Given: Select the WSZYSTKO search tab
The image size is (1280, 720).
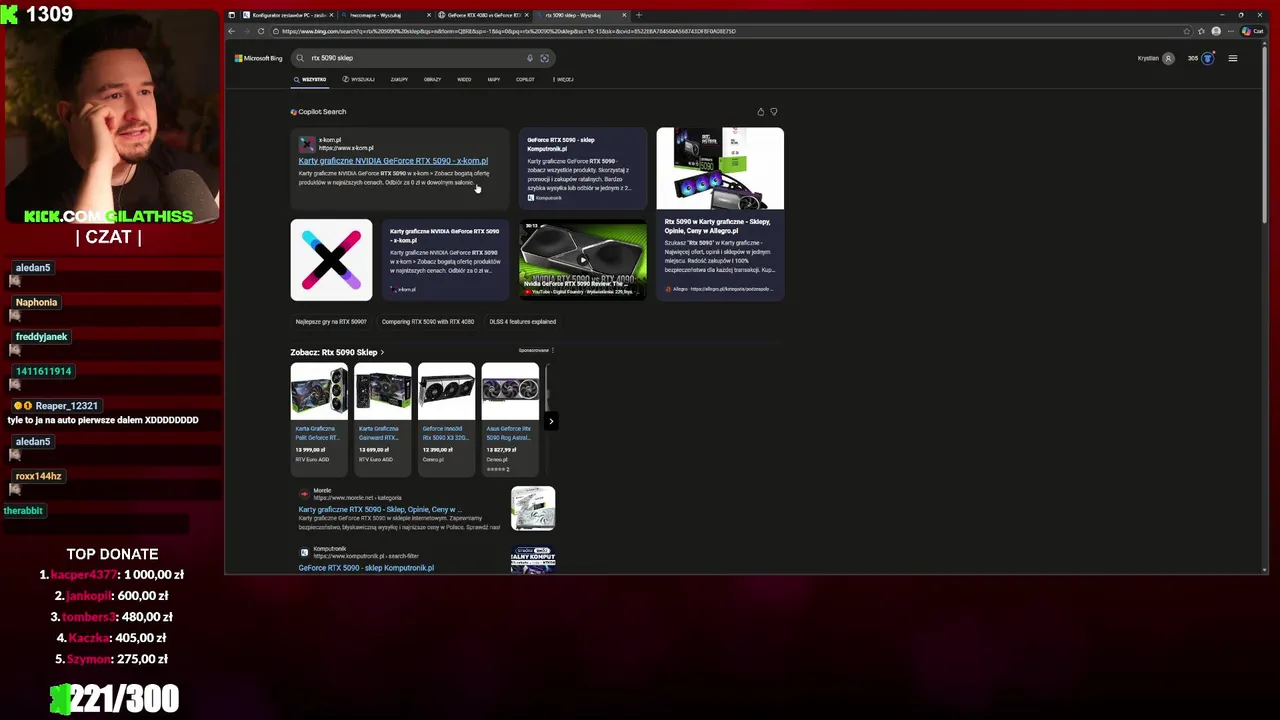Looking at the screenshot, I should [310, 79].
